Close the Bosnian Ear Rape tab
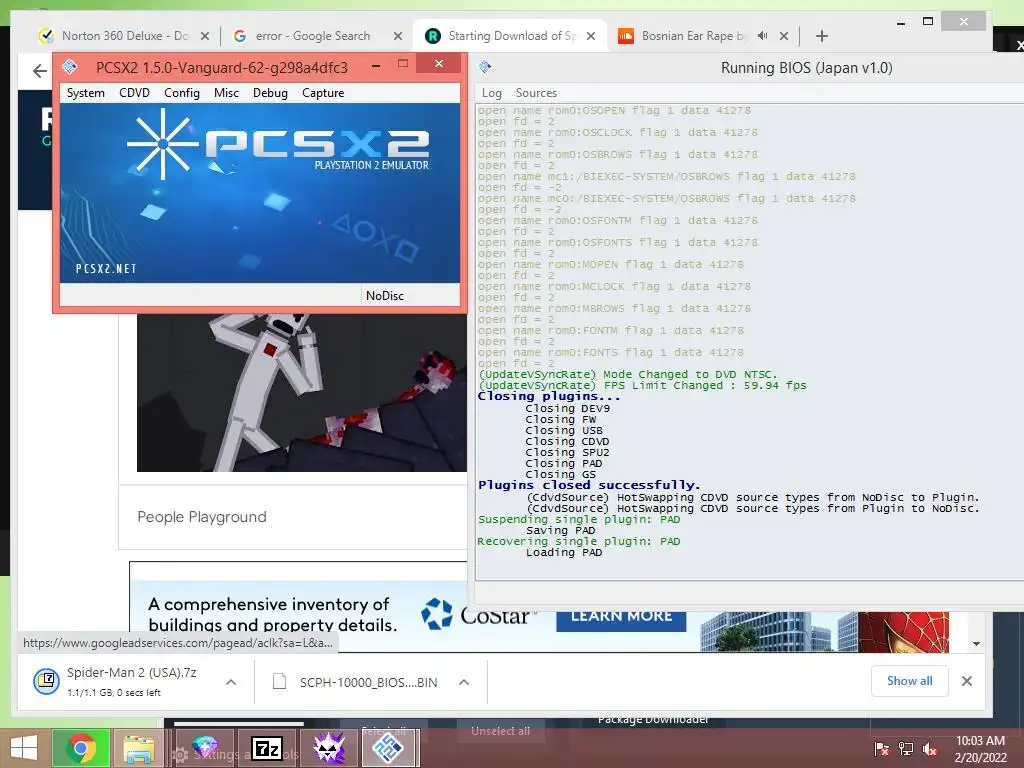The width and height of the screenshot is (1024, 768). [784, 36]
